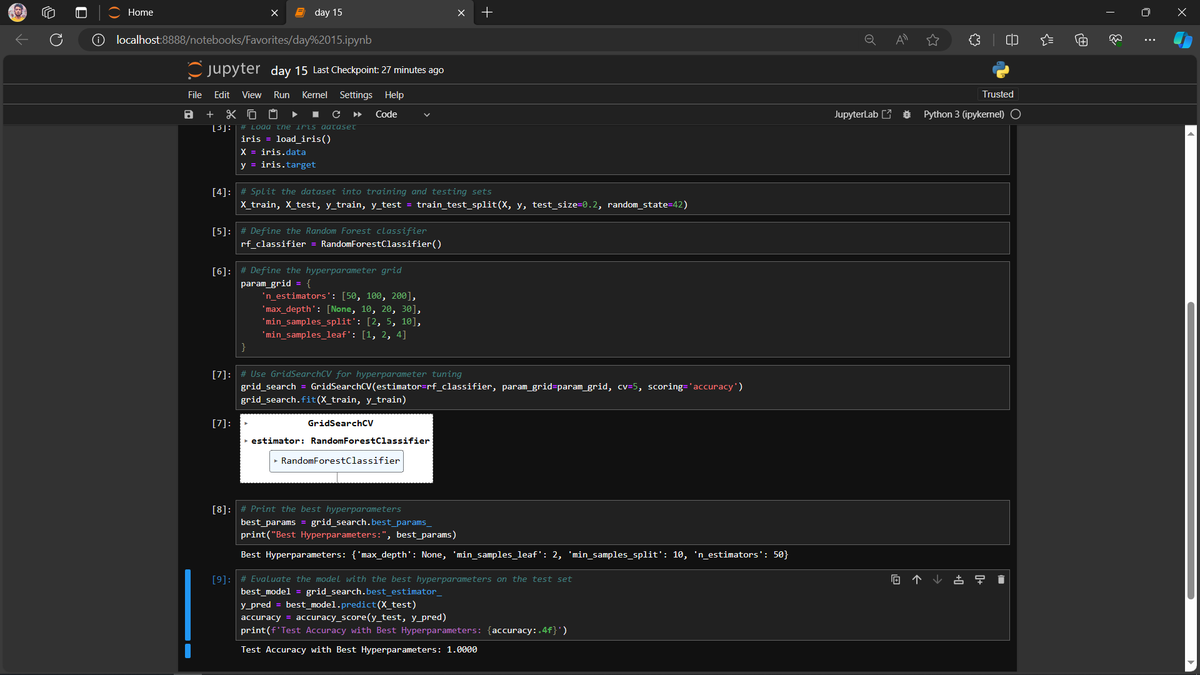1200x675 pixels.
Task: Open Workspaces icon in title bar
Action: (47, 12)
